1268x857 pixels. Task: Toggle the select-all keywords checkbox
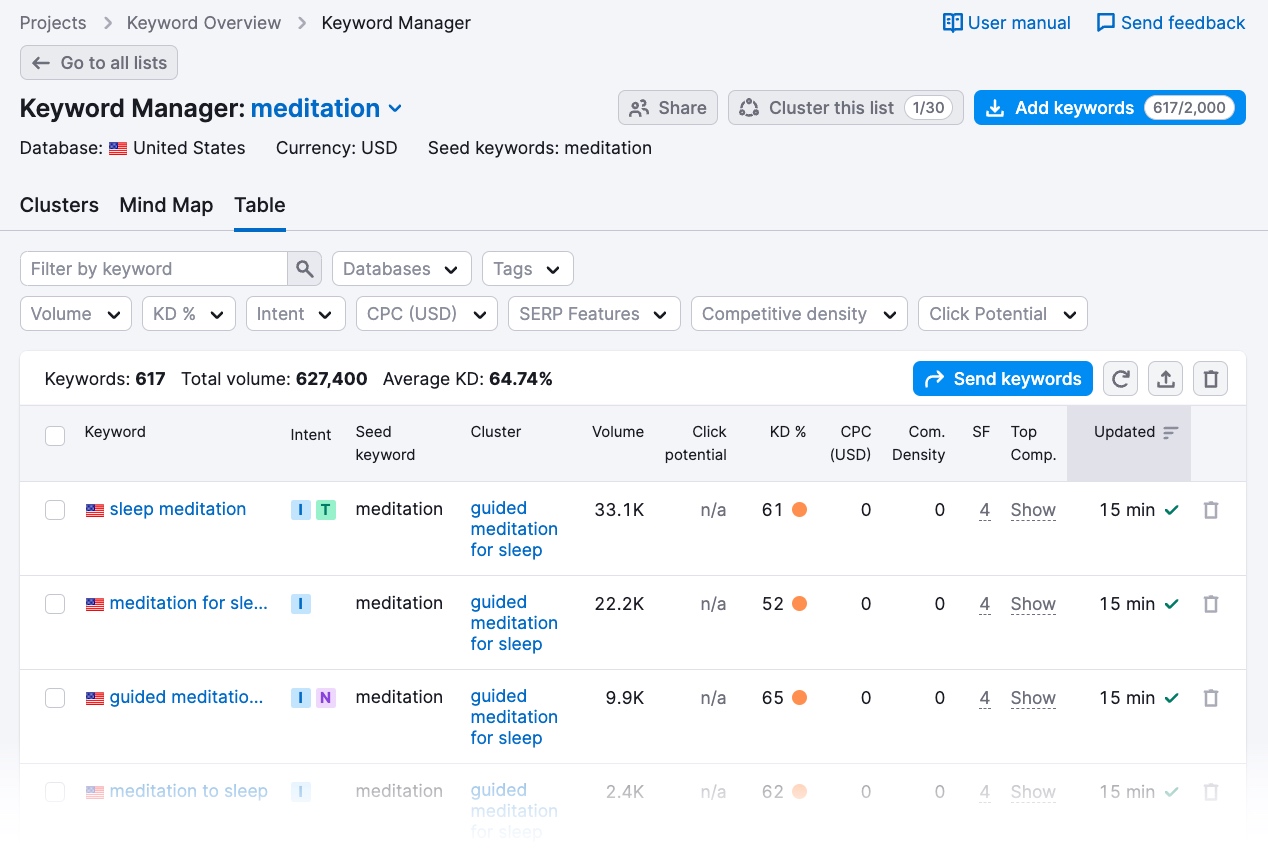pos(55,435)
